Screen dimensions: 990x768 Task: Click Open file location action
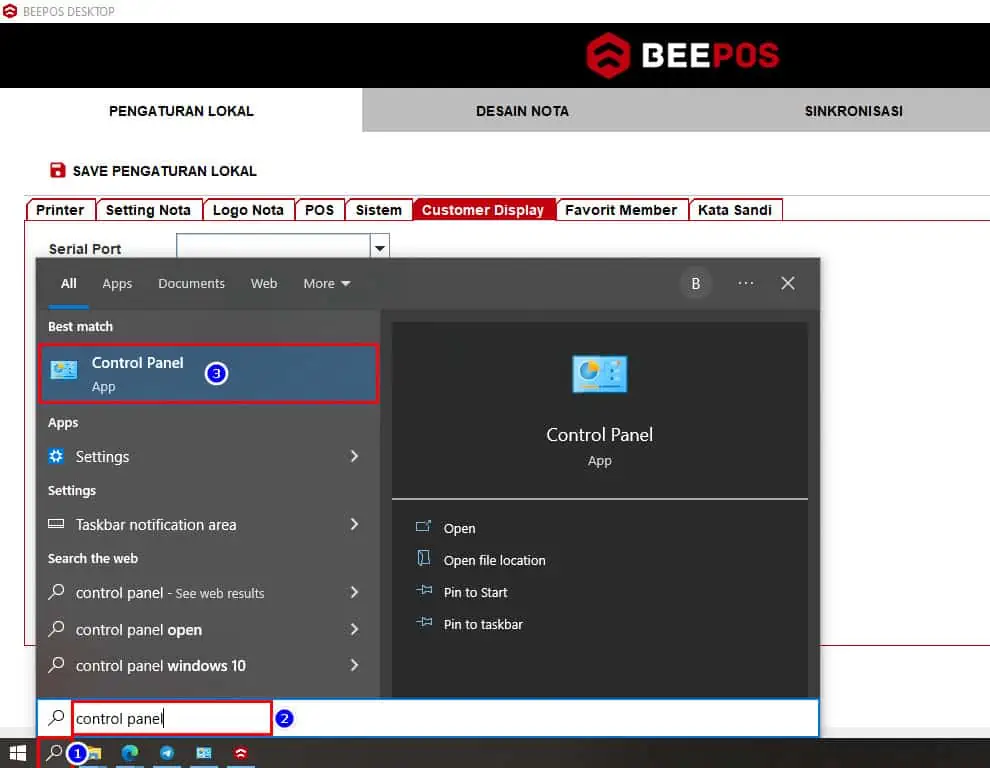click(x=494, y=560)
